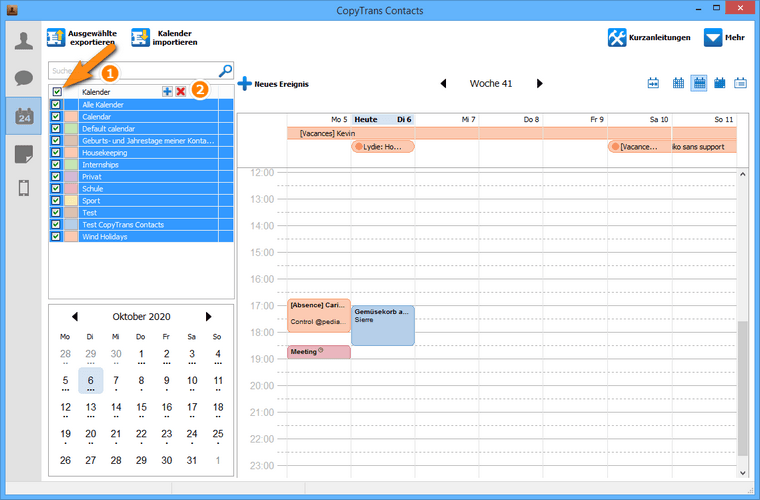Go to previous month in mini calendar

(75, 316)
